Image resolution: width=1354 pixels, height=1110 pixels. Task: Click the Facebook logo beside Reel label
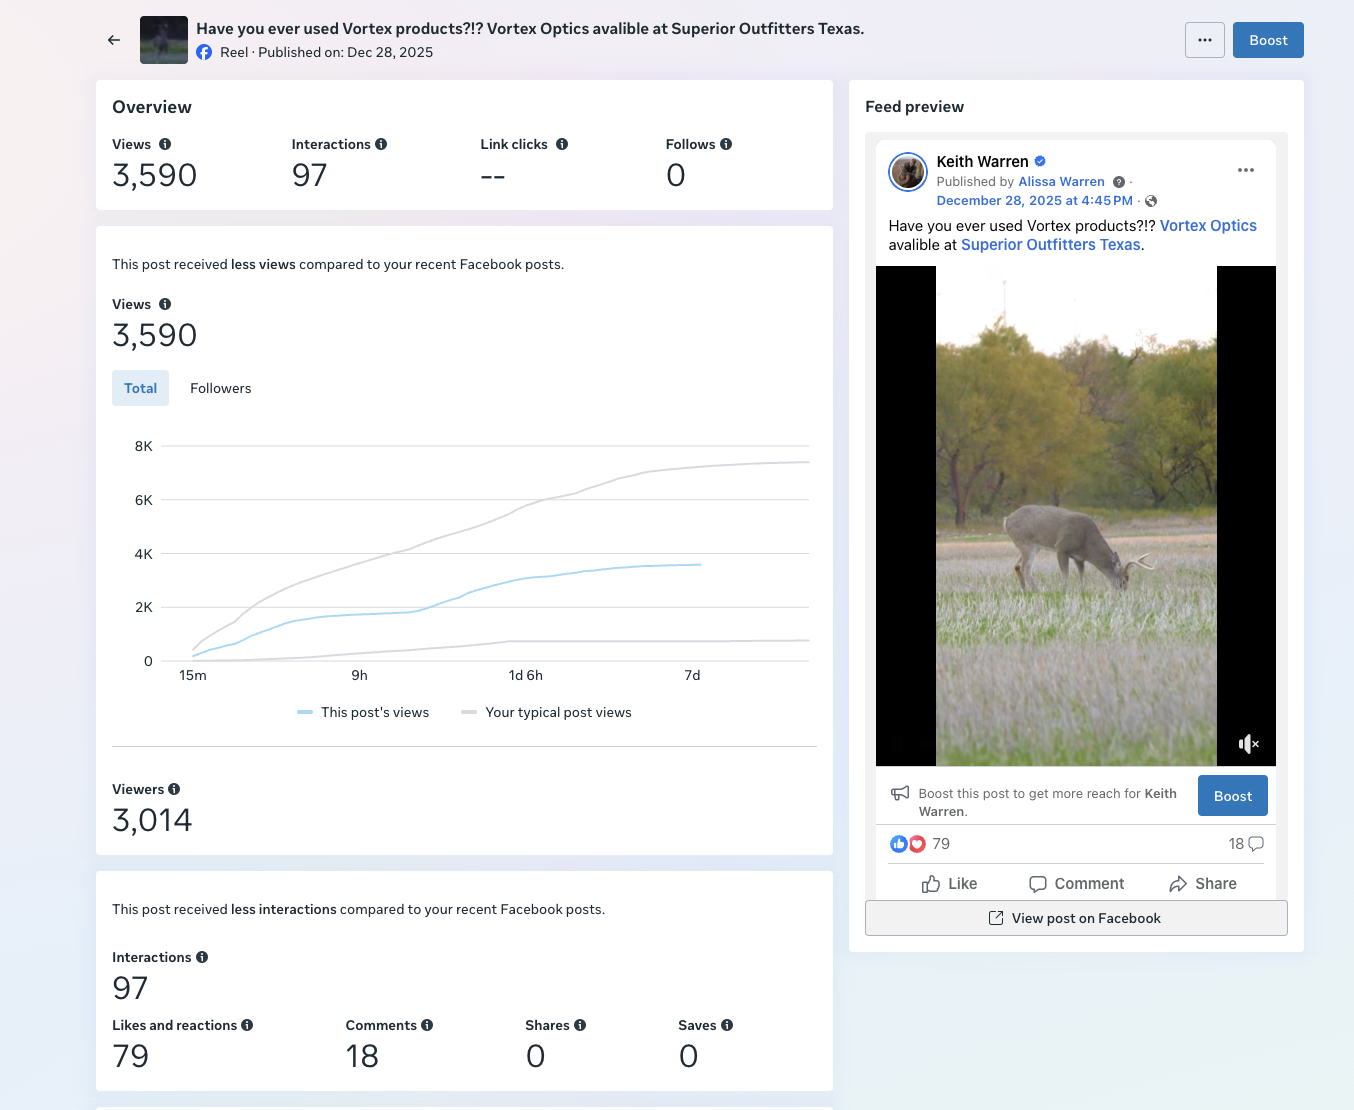204,52
